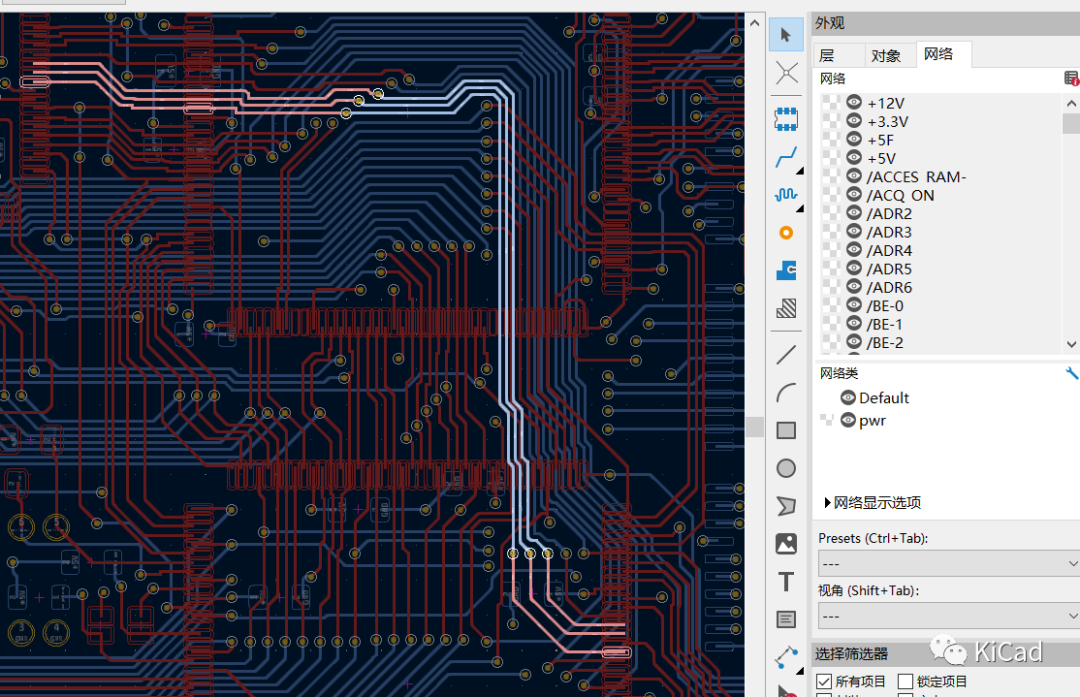Check the 所有项目 checkbox

(824, 681)
